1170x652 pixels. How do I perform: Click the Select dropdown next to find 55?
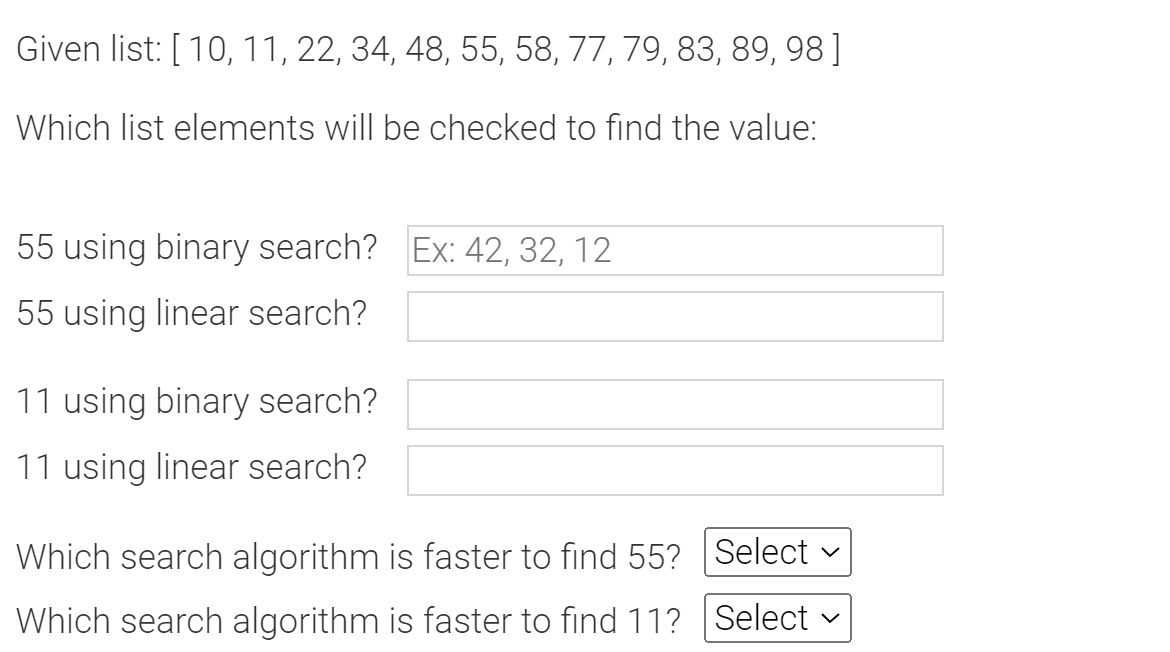[x=779, y=552]
